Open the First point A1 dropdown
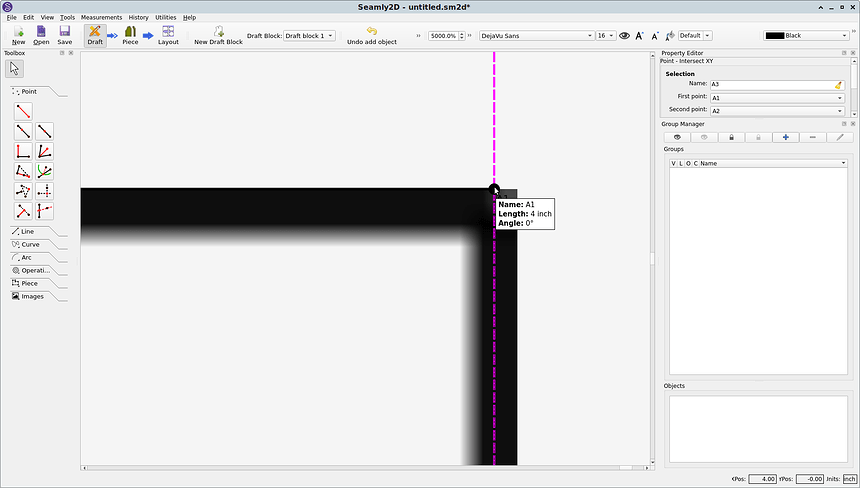The height and width of the screenshot is (488, 860). [x=777, y=98]
